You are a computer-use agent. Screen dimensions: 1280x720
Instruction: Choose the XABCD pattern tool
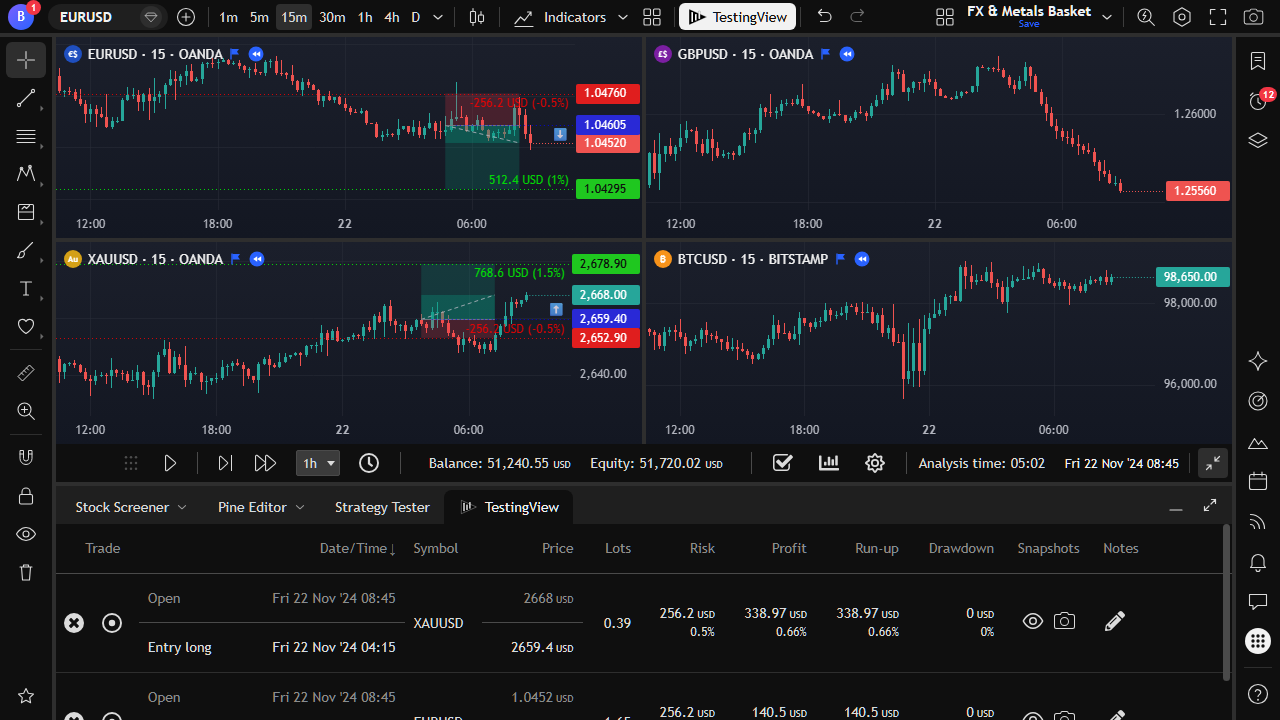(x=26, y=174)
